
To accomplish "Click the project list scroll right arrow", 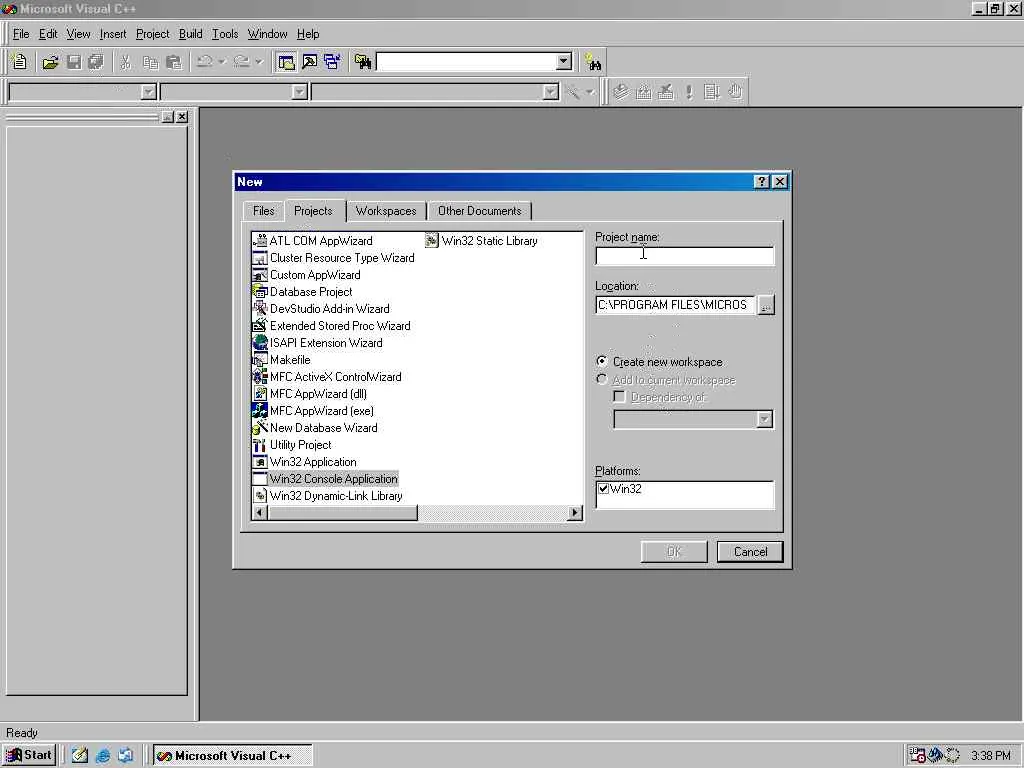I will [x=575, y=513].
